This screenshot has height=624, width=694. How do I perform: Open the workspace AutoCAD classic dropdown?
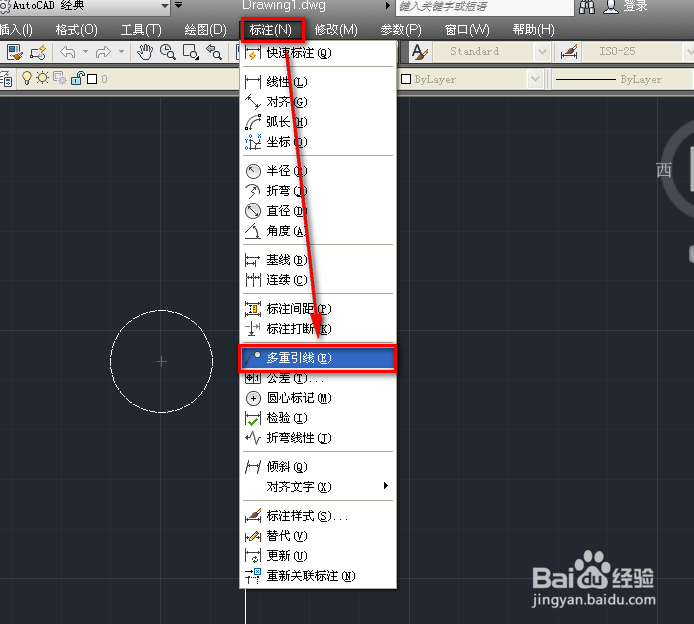point(165,6)
